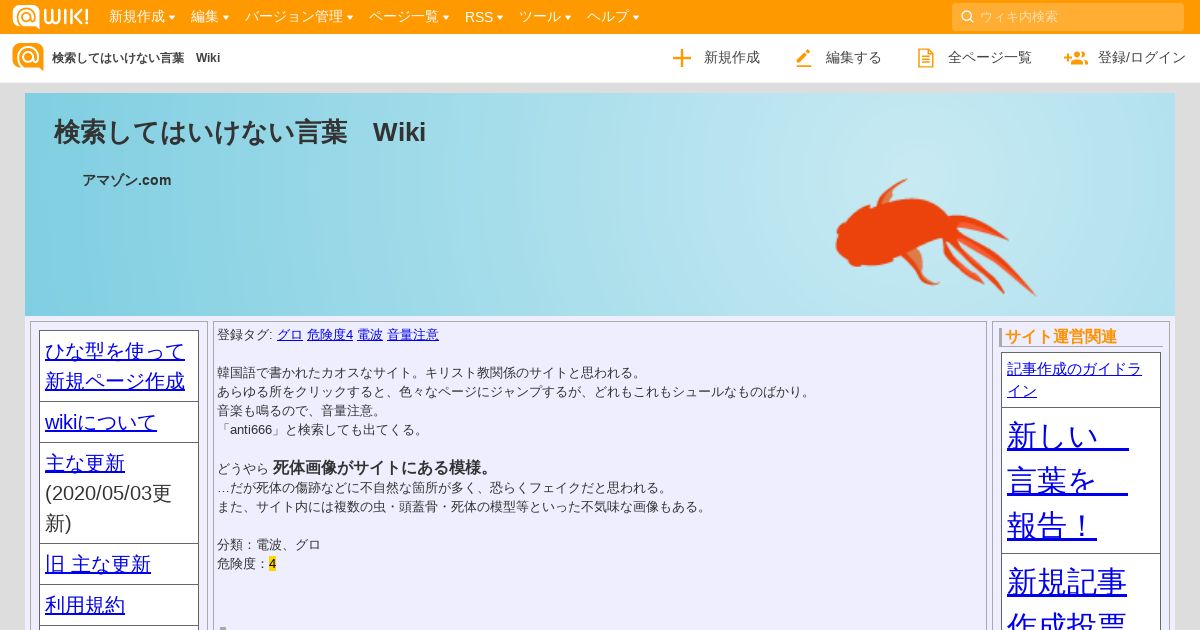
Task: Click the 危険度4 tag link
Action: point(330,335)
